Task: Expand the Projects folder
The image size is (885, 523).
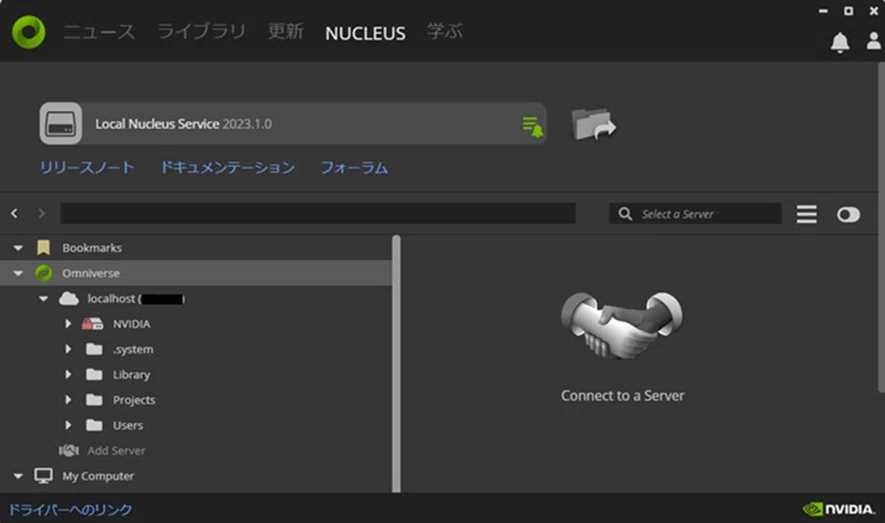Action: tap(68, 399)
